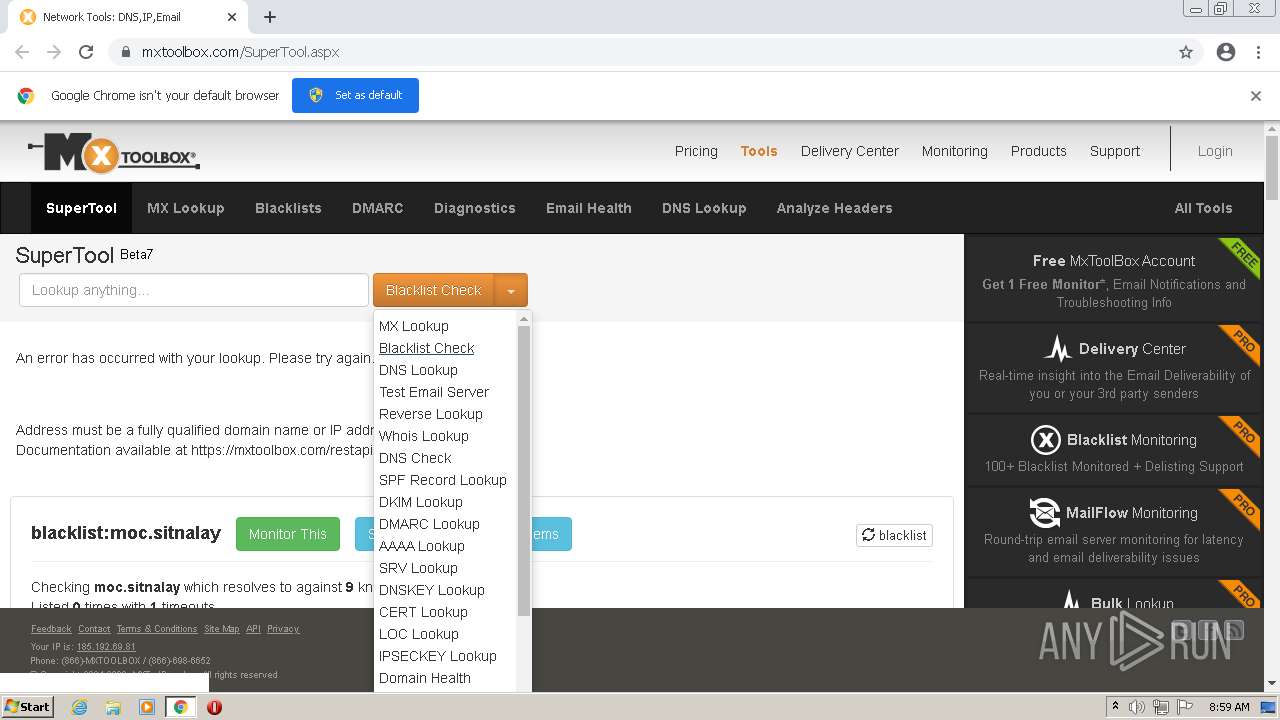Open the Site Map footer link

point(221,629)
